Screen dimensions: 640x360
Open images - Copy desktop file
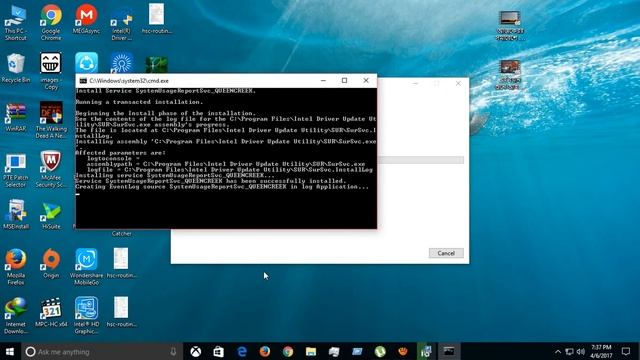[x=51, y=71]
